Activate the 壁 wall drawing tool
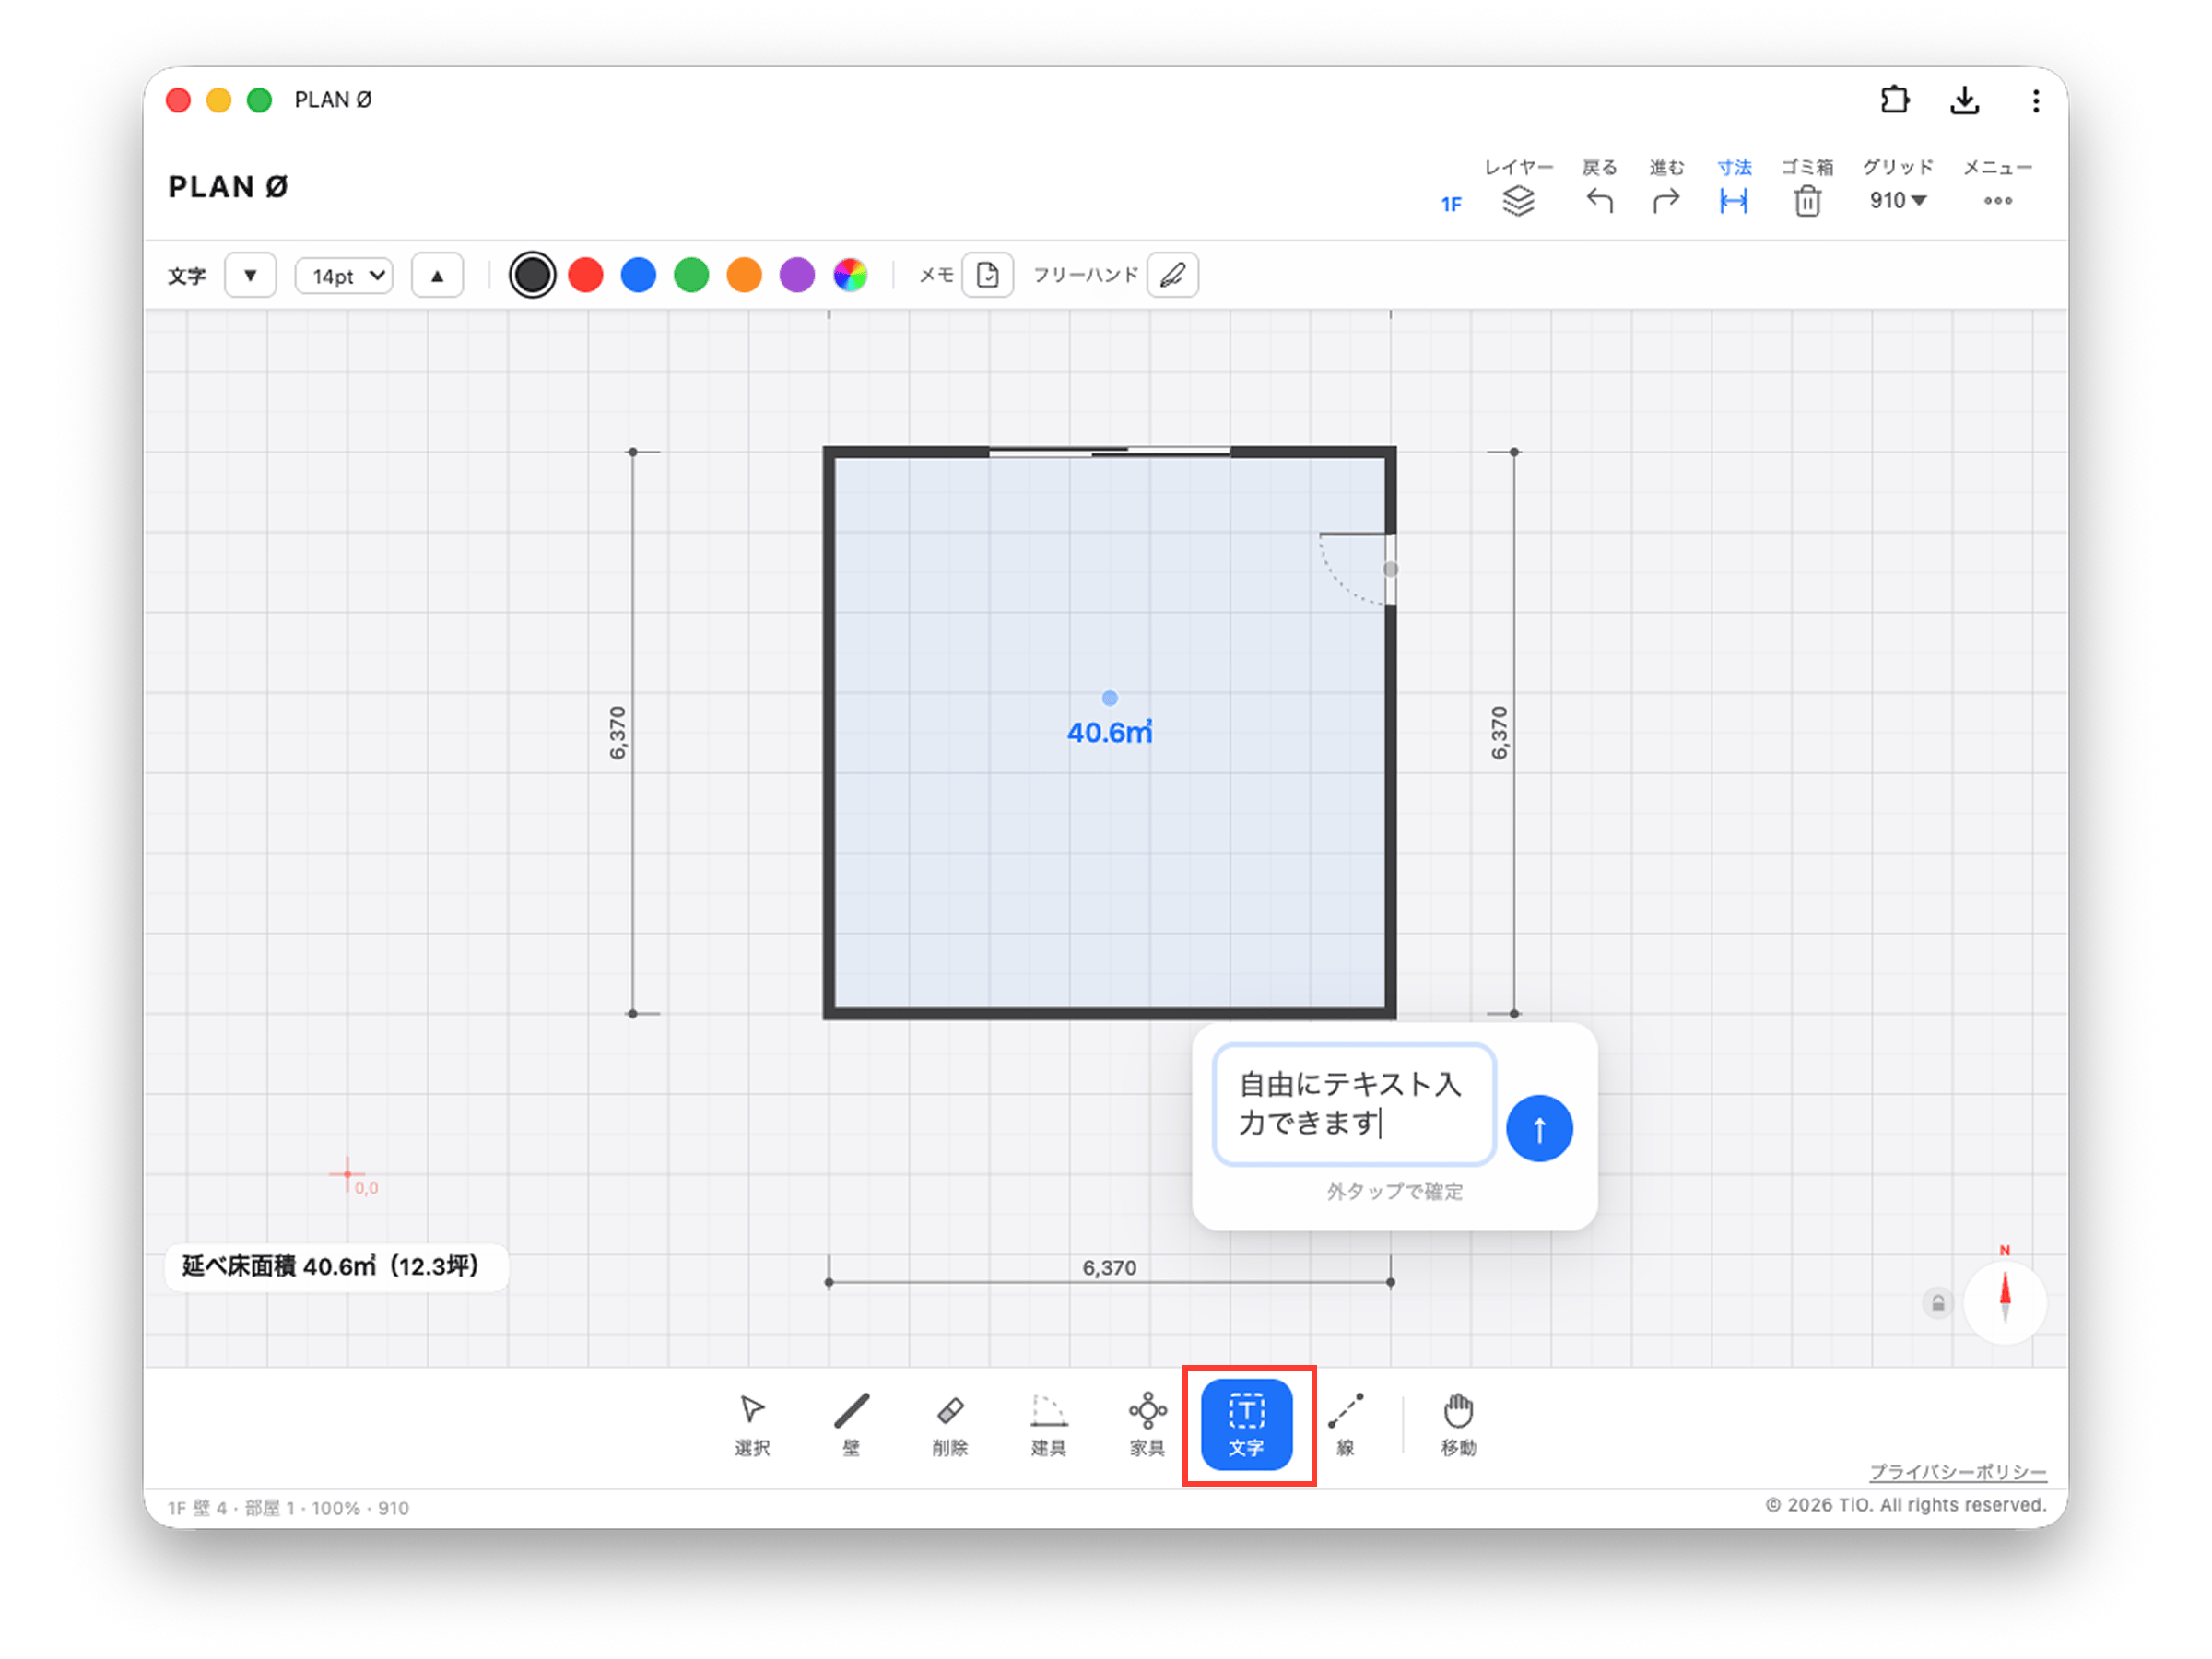 click(x=851, y=1424)
